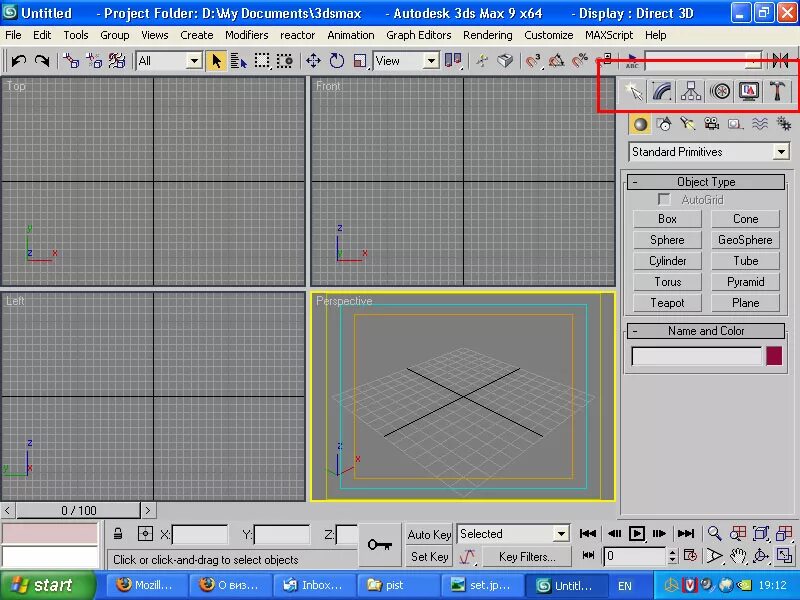The height and width of the screenshot is (600, 800).
Task: Step time slider forward with right arrow
Action: (x=148, y=510)
